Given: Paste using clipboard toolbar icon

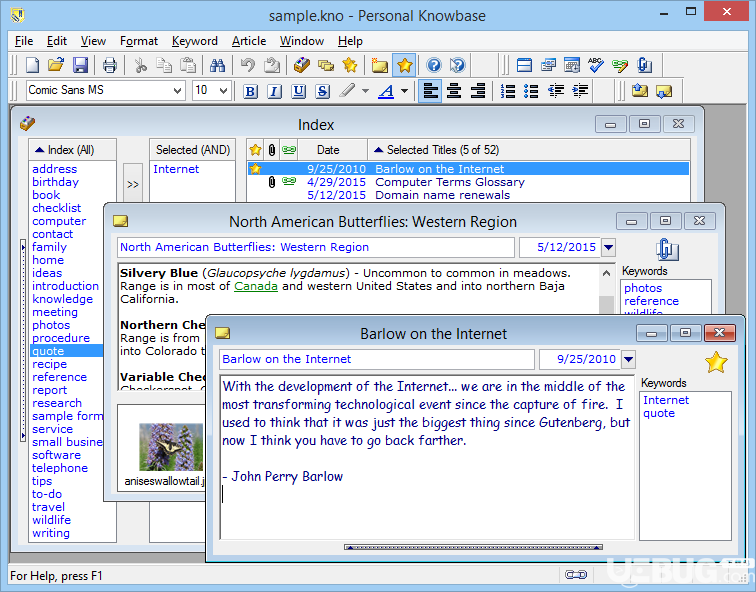Looking at the screenshot, I should pyautogui.click(x=188, y=65).
